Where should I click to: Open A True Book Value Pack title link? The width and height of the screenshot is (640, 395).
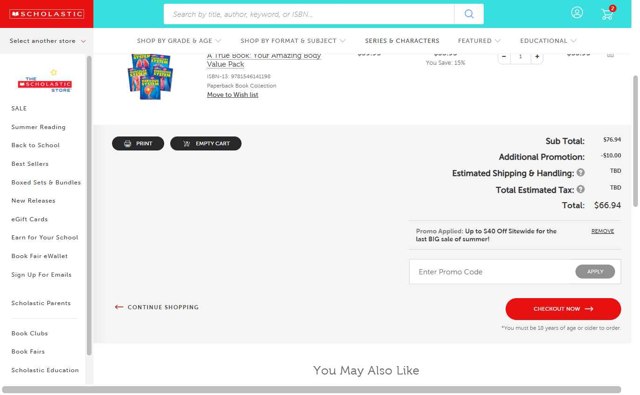coord(264,60)
